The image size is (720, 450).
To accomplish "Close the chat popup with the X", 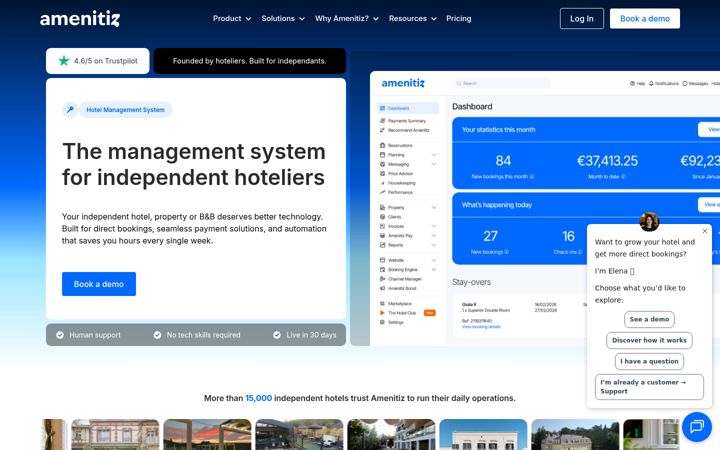I will pos(705,231).
